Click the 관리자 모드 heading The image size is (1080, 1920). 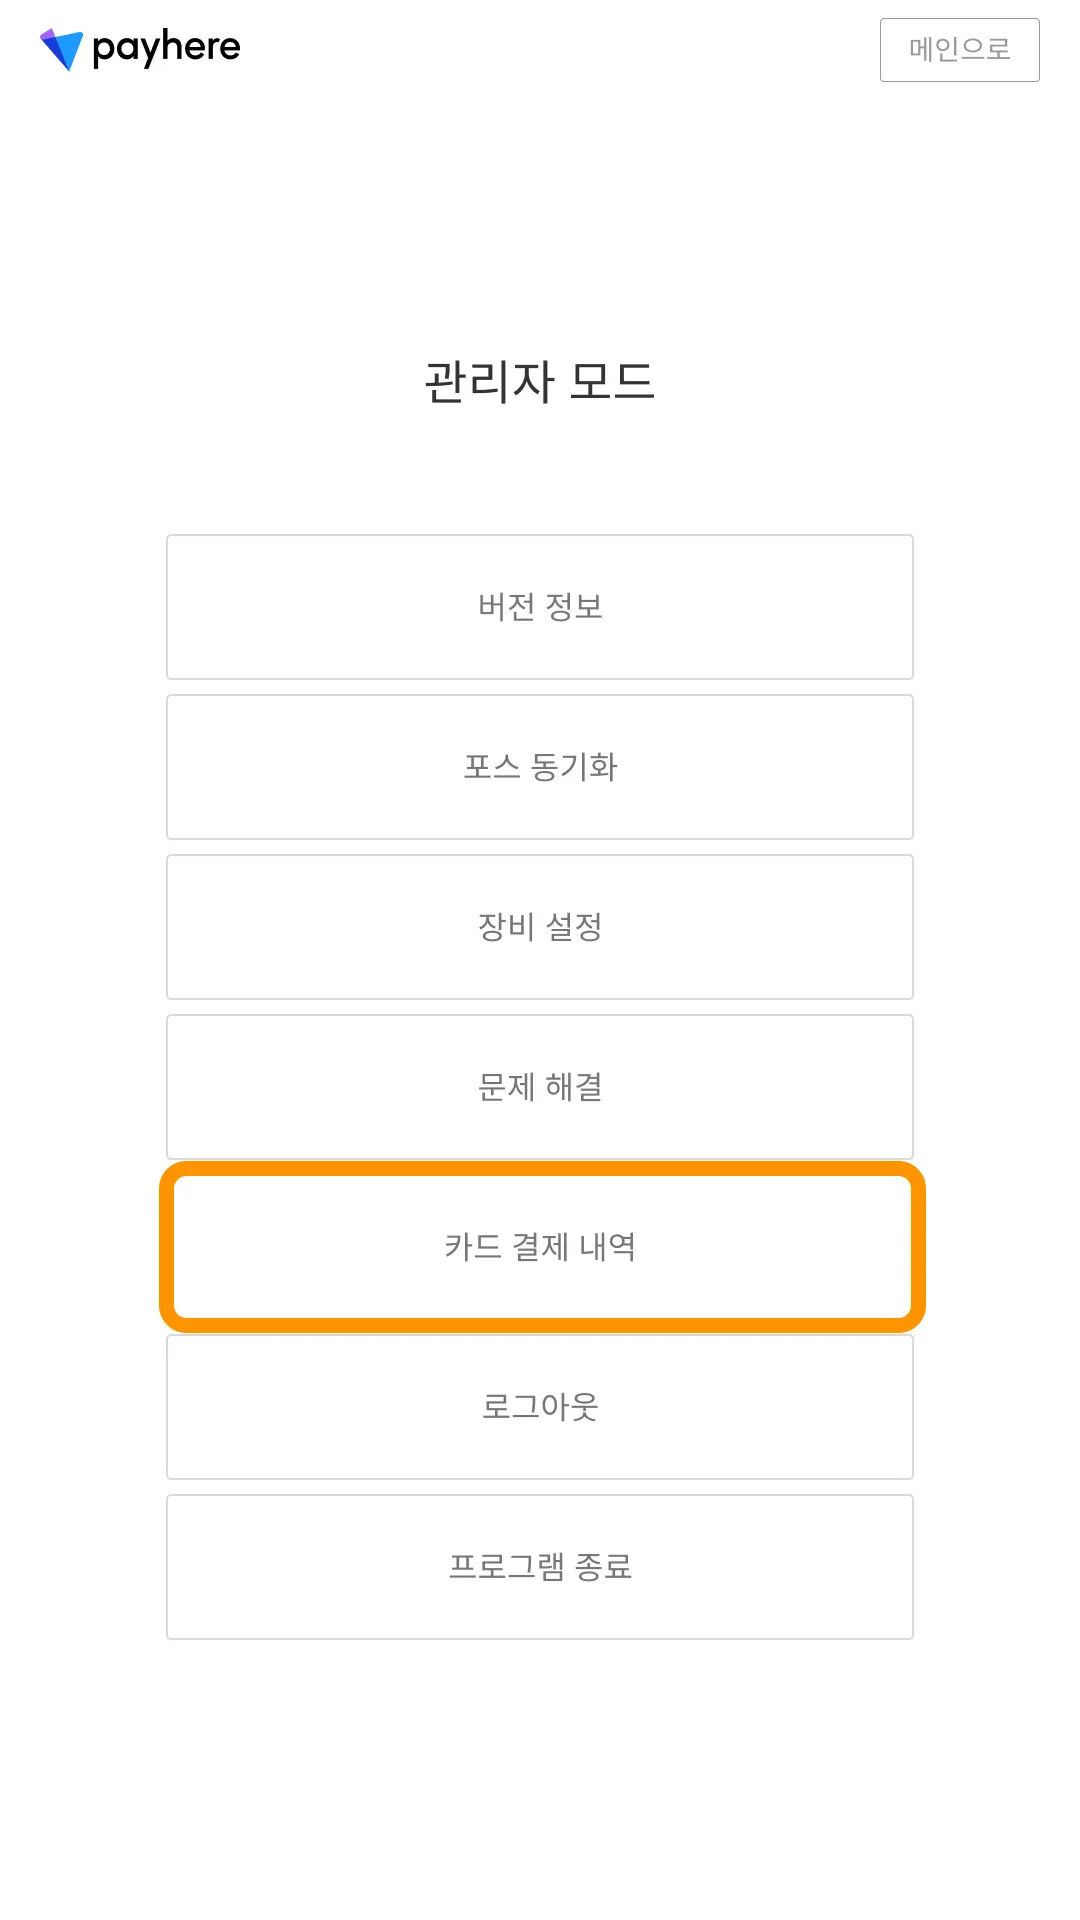tap(540, 382)
